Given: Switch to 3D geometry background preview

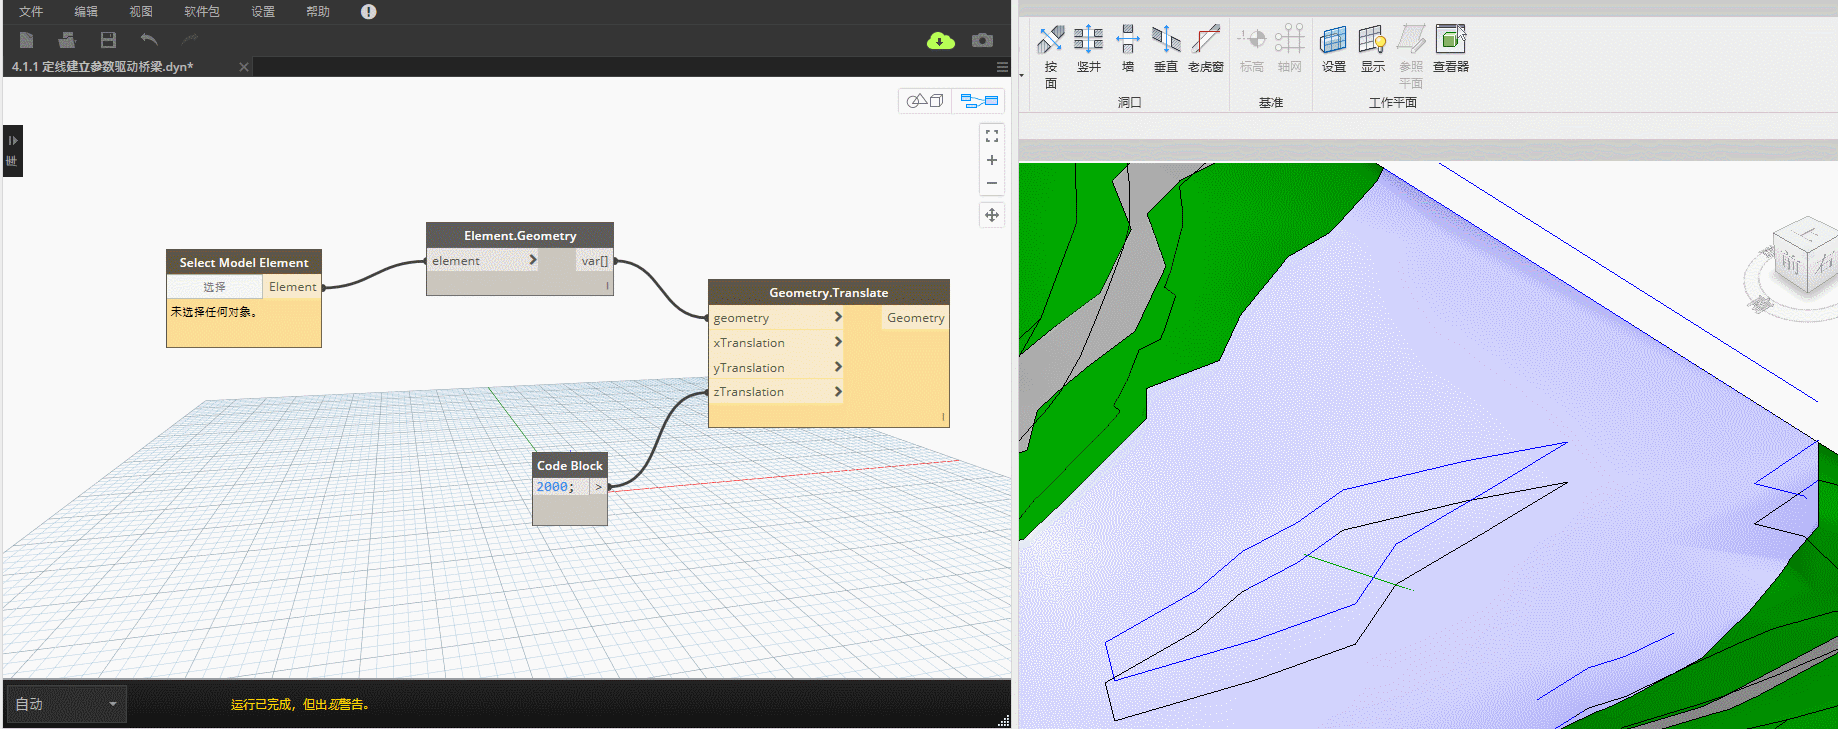Looking at the screenshot, I should click(925, 101).
